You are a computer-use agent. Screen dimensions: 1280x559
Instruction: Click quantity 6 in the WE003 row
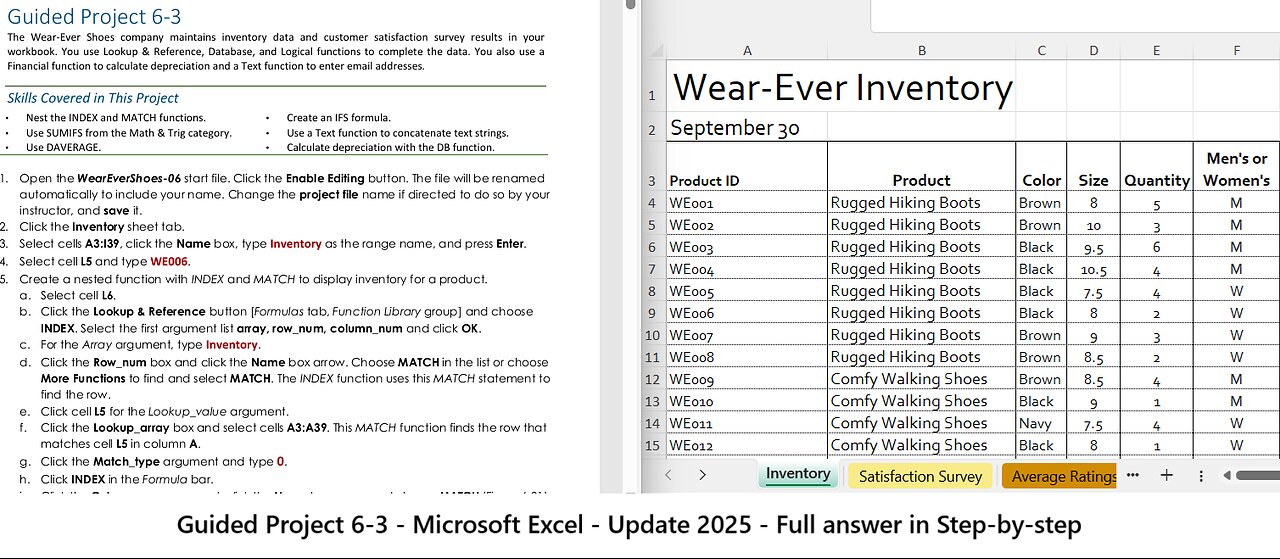(x=1156, y=247)
